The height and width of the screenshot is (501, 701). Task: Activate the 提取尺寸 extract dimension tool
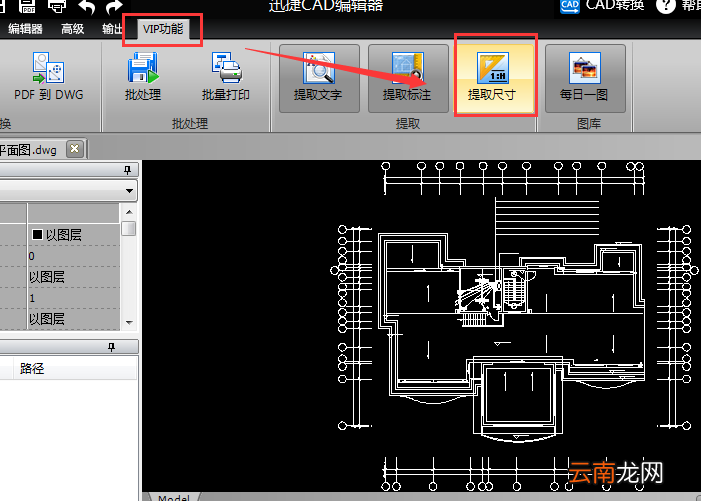pyautogui.click(x=493, y=78)
